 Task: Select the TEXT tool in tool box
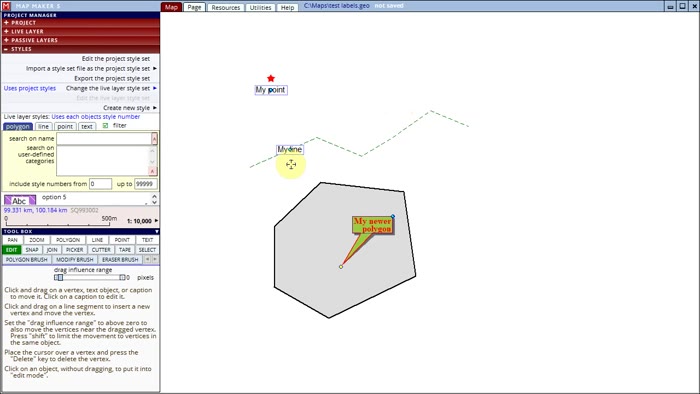coord(147,240)
